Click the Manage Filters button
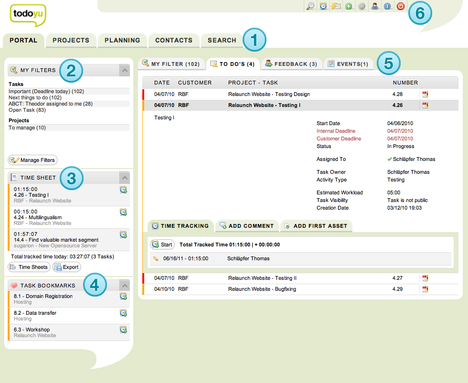The image size is (468, 383). [x=33, y=160]
